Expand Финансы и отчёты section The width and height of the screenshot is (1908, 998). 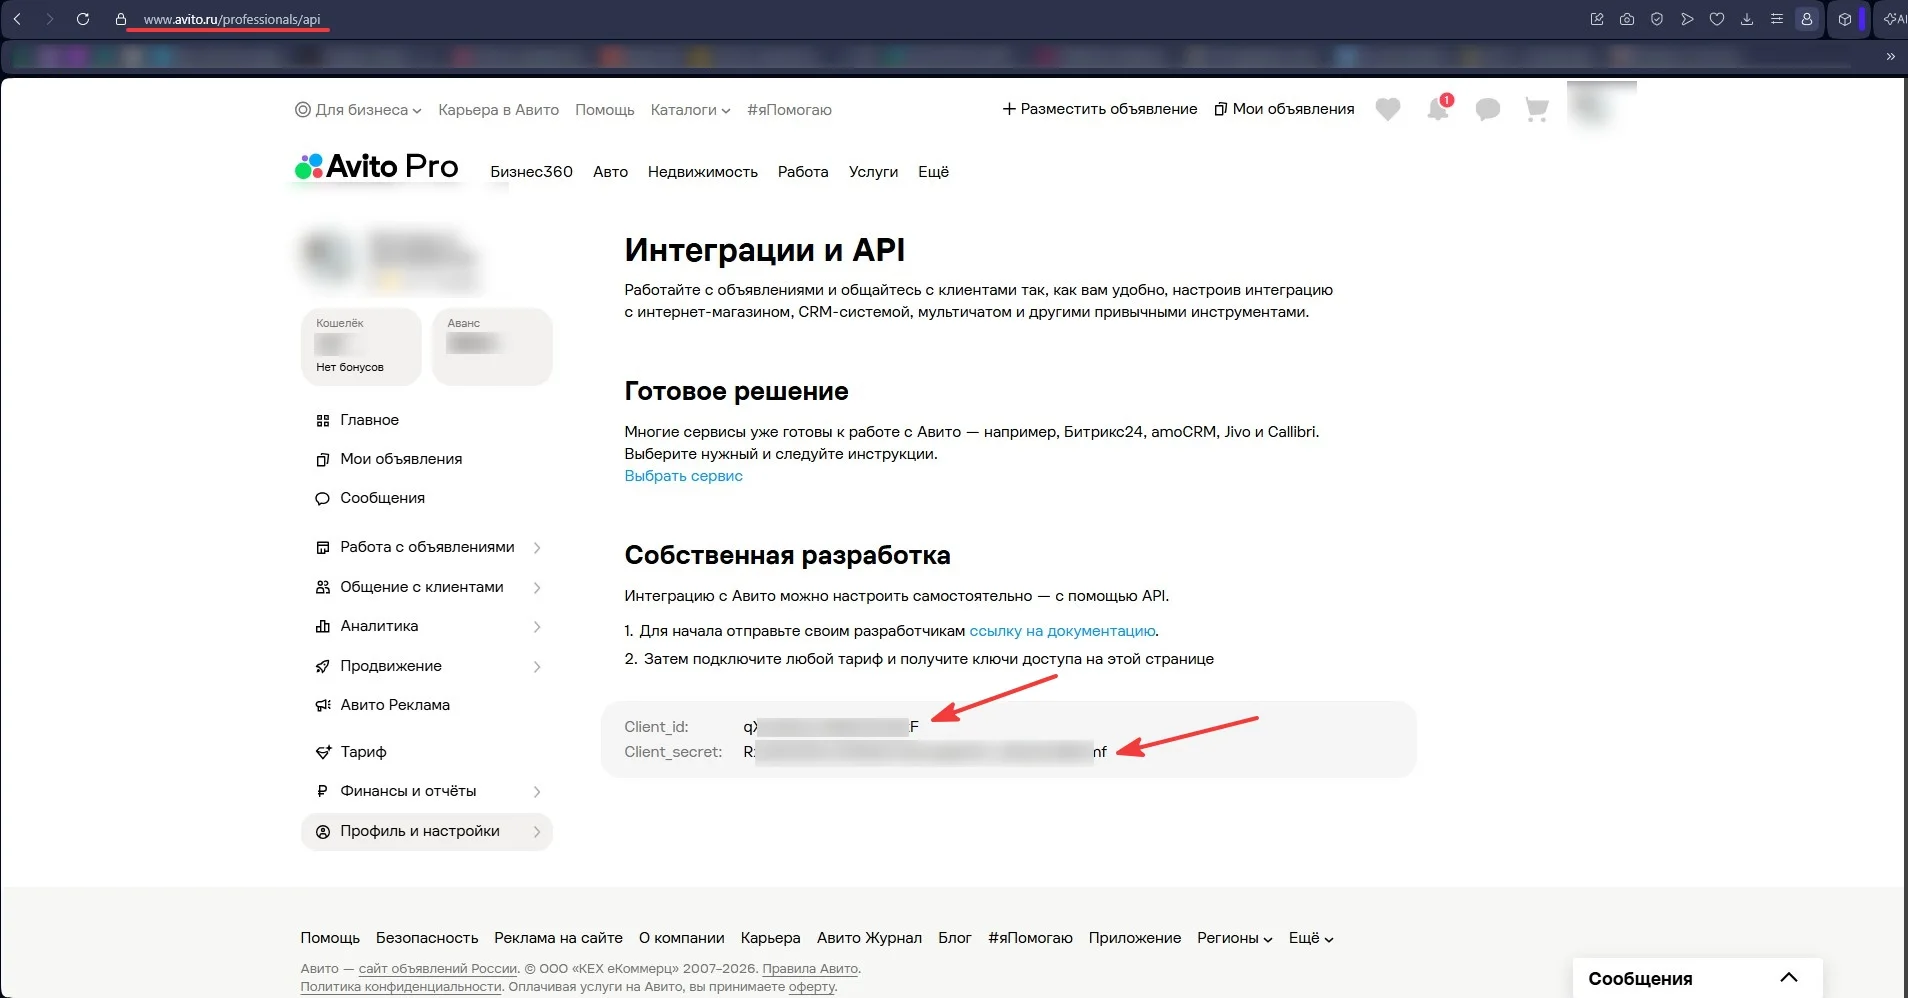pos(427,791)
